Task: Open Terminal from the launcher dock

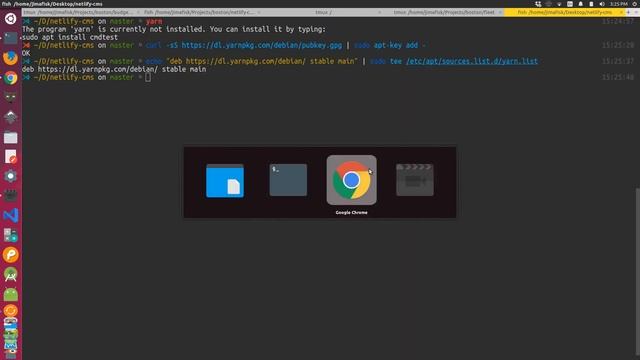Action: [11, 38]
